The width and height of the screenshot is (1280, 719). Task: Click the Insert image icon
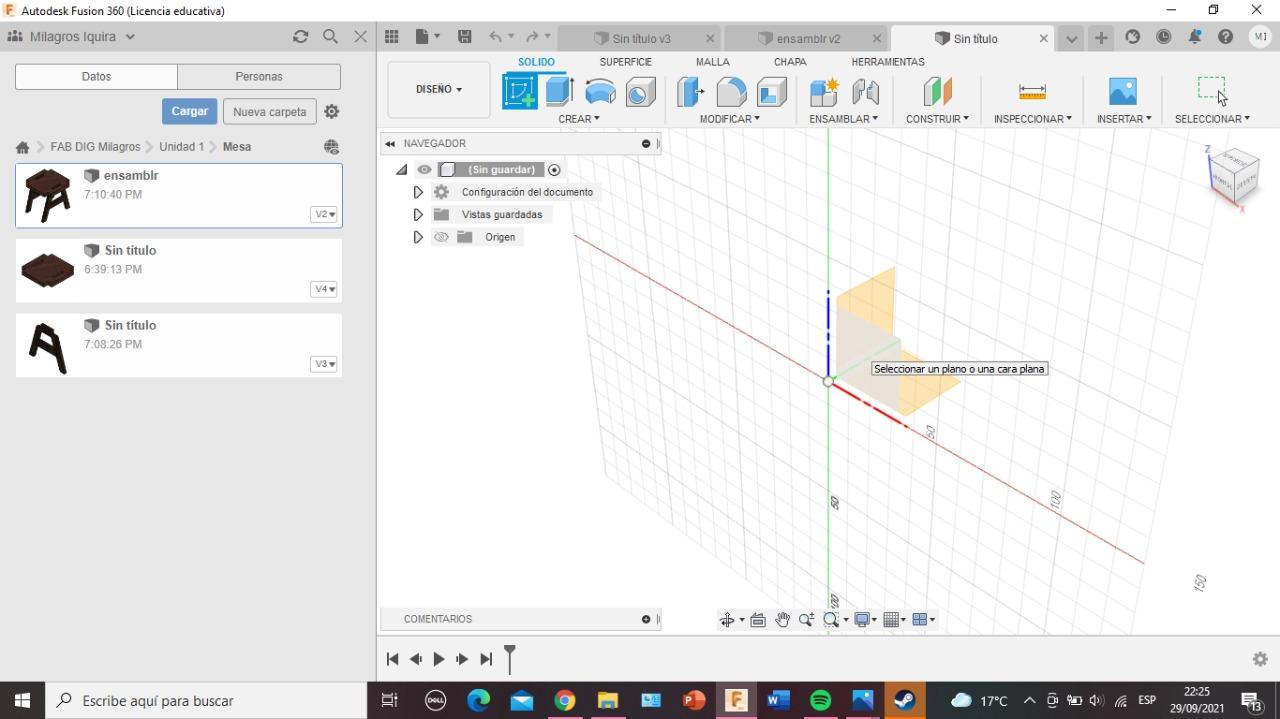point(1123,92)
